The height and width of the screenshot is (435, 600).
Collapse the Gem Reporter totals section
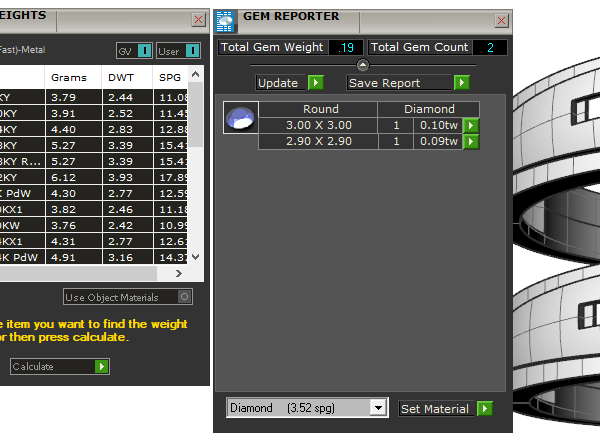coord(362,65)
